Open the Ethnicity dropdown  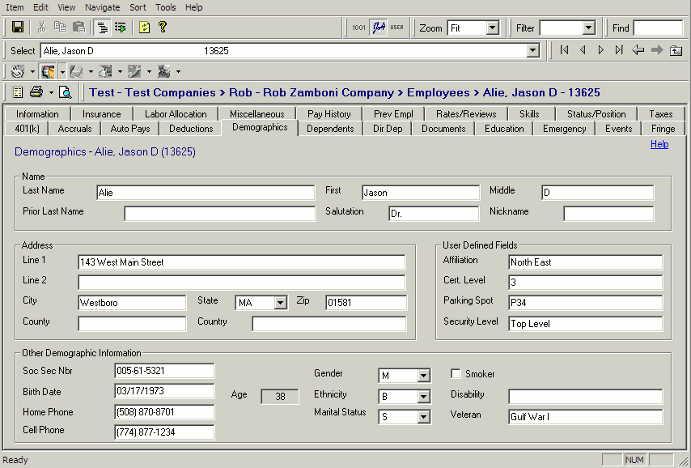pos(423,396)
